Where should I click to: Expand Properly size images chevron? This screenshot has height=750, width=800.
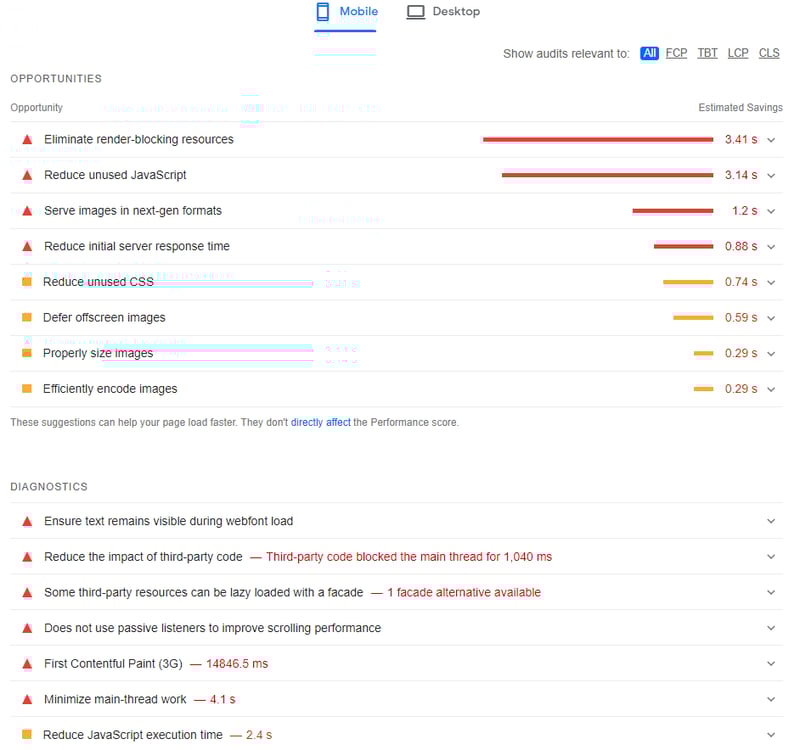click(x=771, y=354)
